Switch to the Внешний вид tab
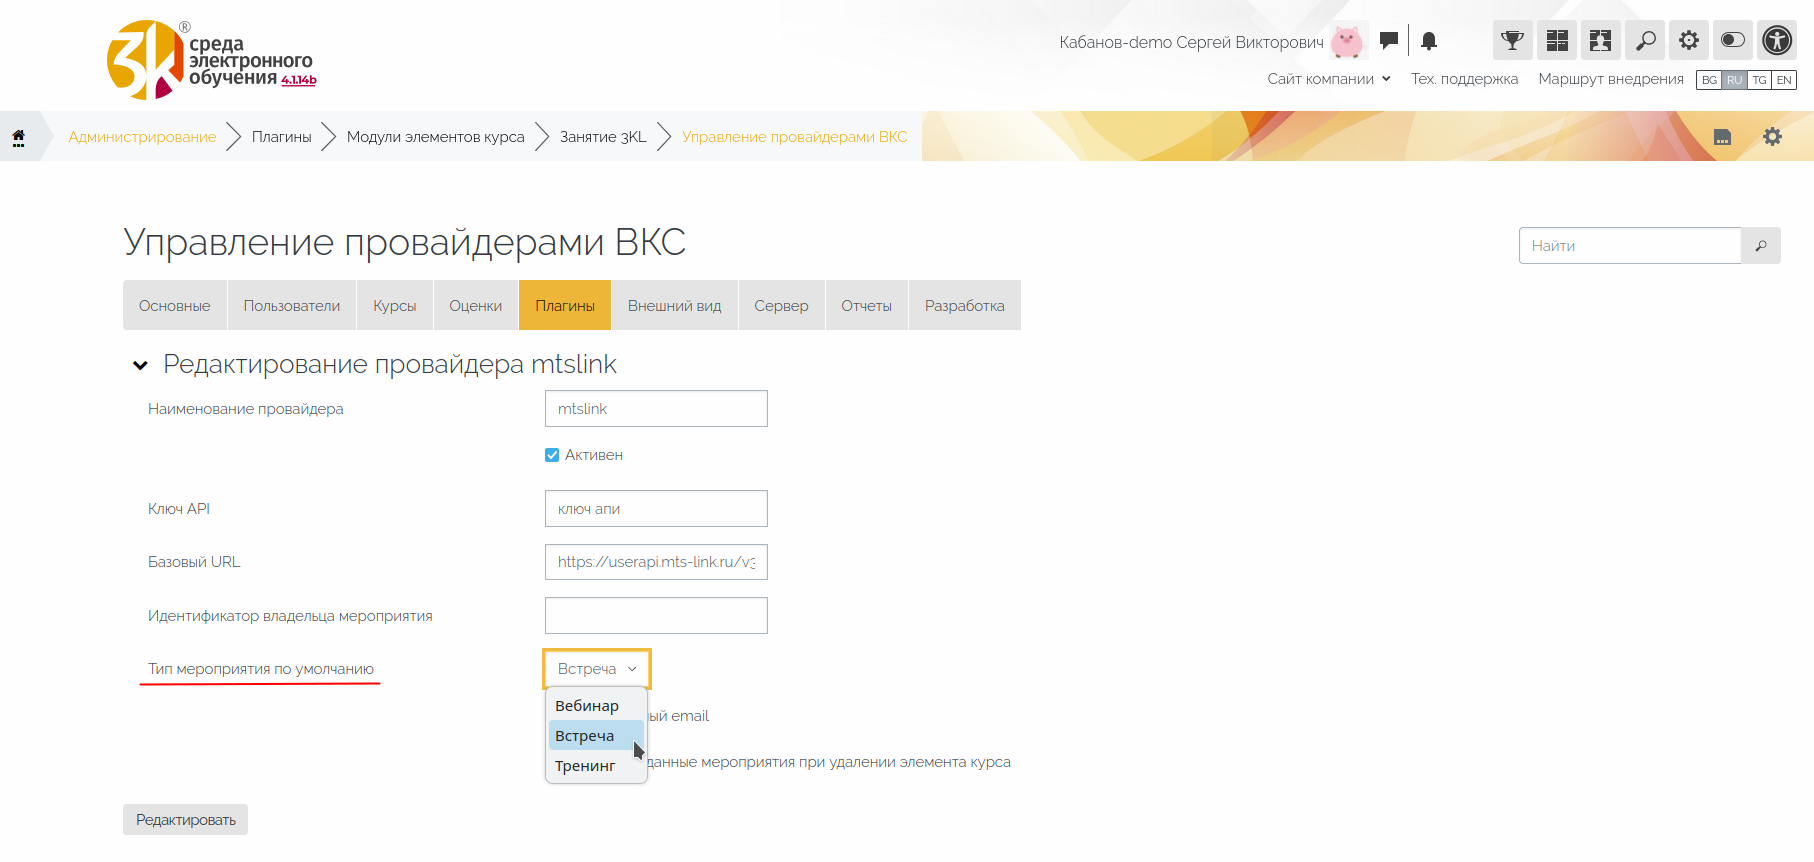This screenshot has width=1814, height=862. pos(674,306)
